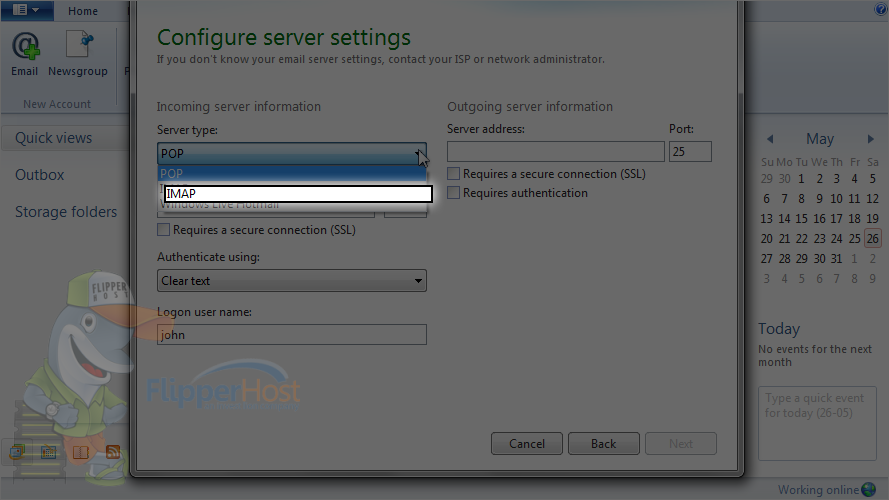Click the Working online status text

click(818, 490)
